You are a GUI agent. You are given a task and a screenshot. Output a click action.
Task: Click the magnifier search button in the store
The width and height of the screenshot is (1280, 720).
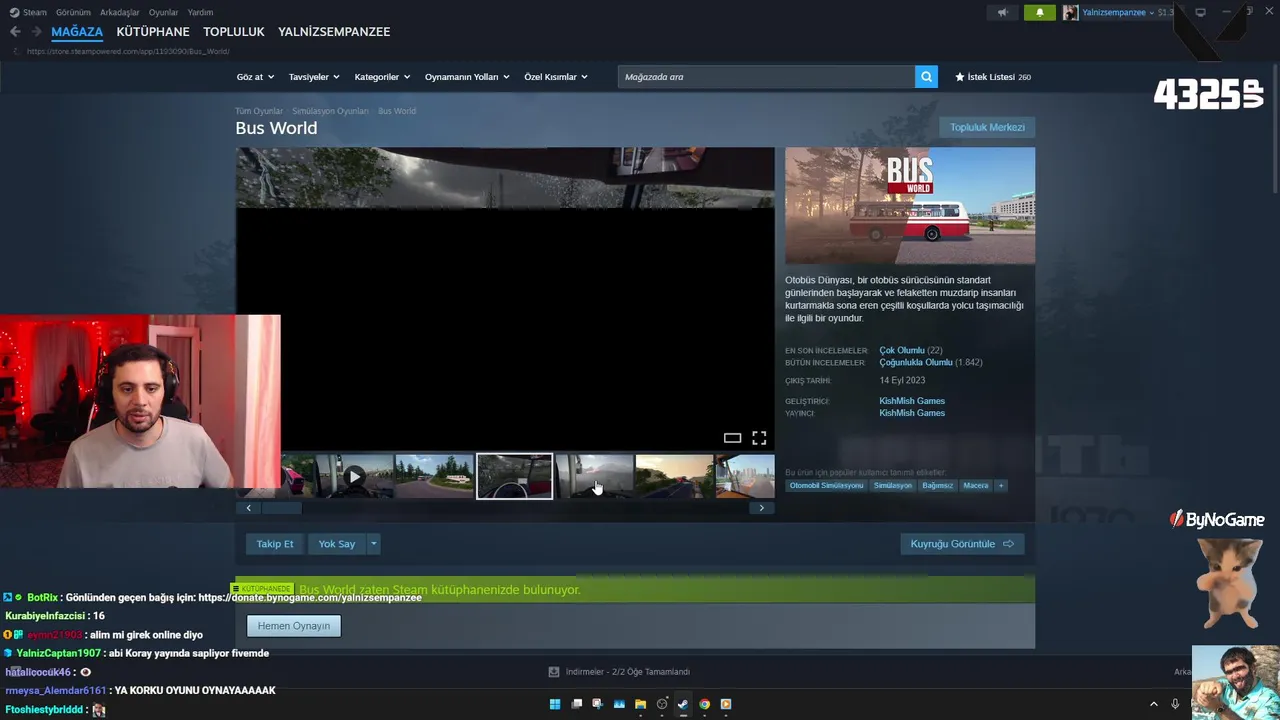[927, 77]
